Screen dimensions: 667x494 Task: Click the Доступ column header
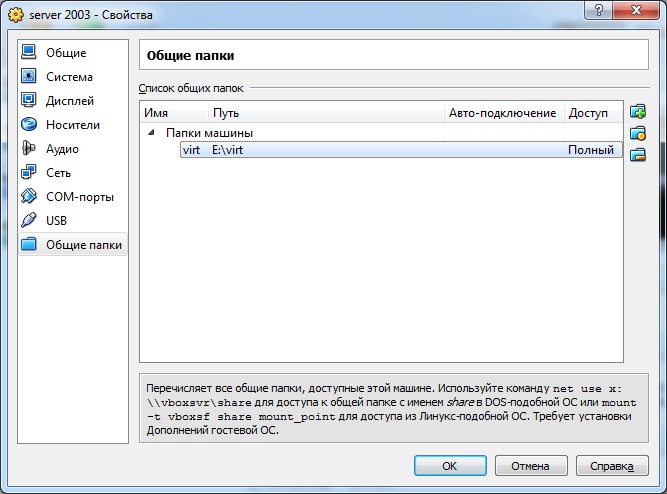point(593,113)
